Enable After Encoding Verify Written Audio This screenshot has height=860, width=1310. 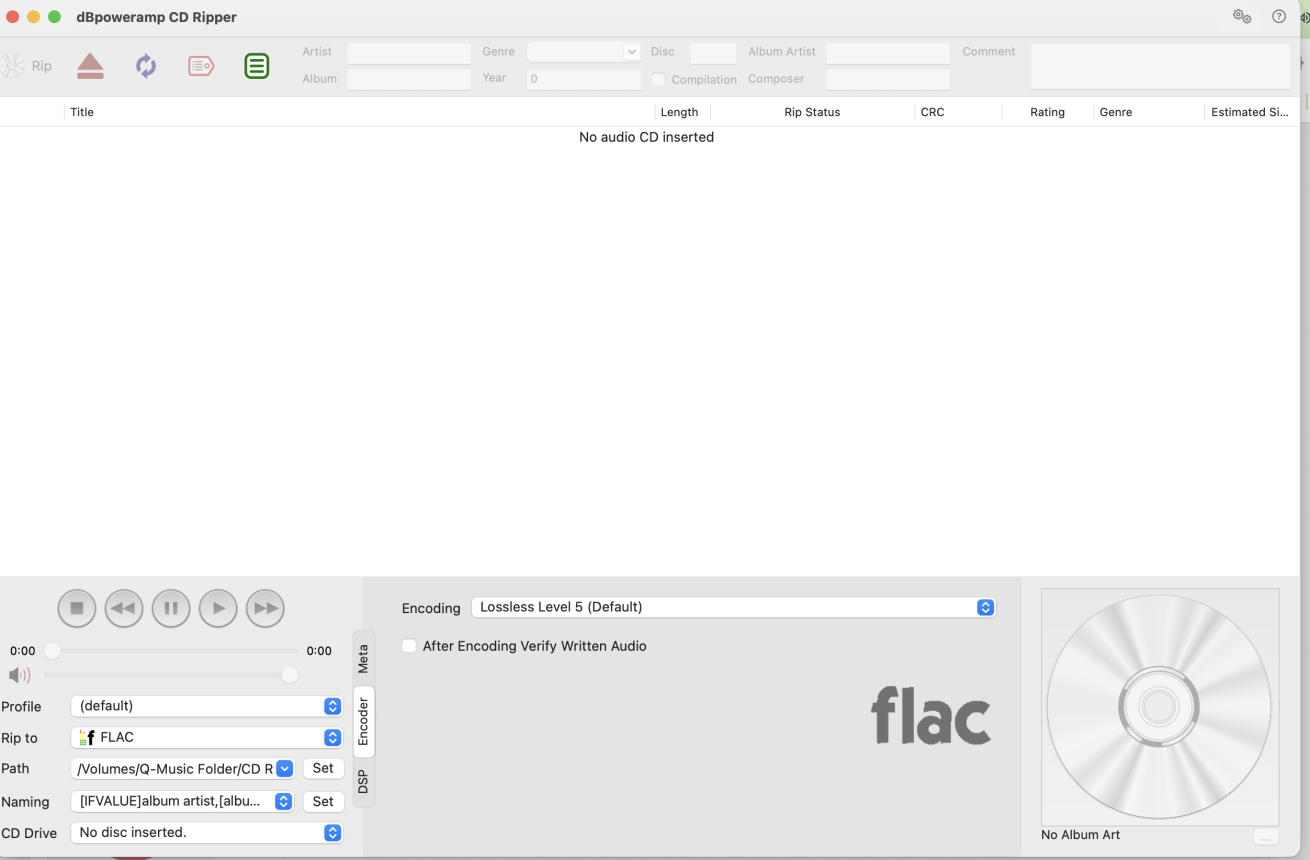pyautogui.click(x=409, y=646)
